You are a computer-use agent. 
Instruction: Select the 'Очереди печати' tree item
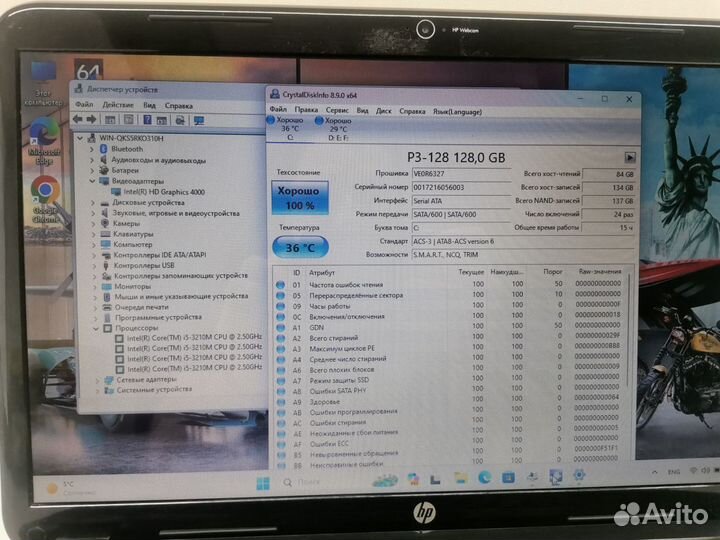(141, 307)
